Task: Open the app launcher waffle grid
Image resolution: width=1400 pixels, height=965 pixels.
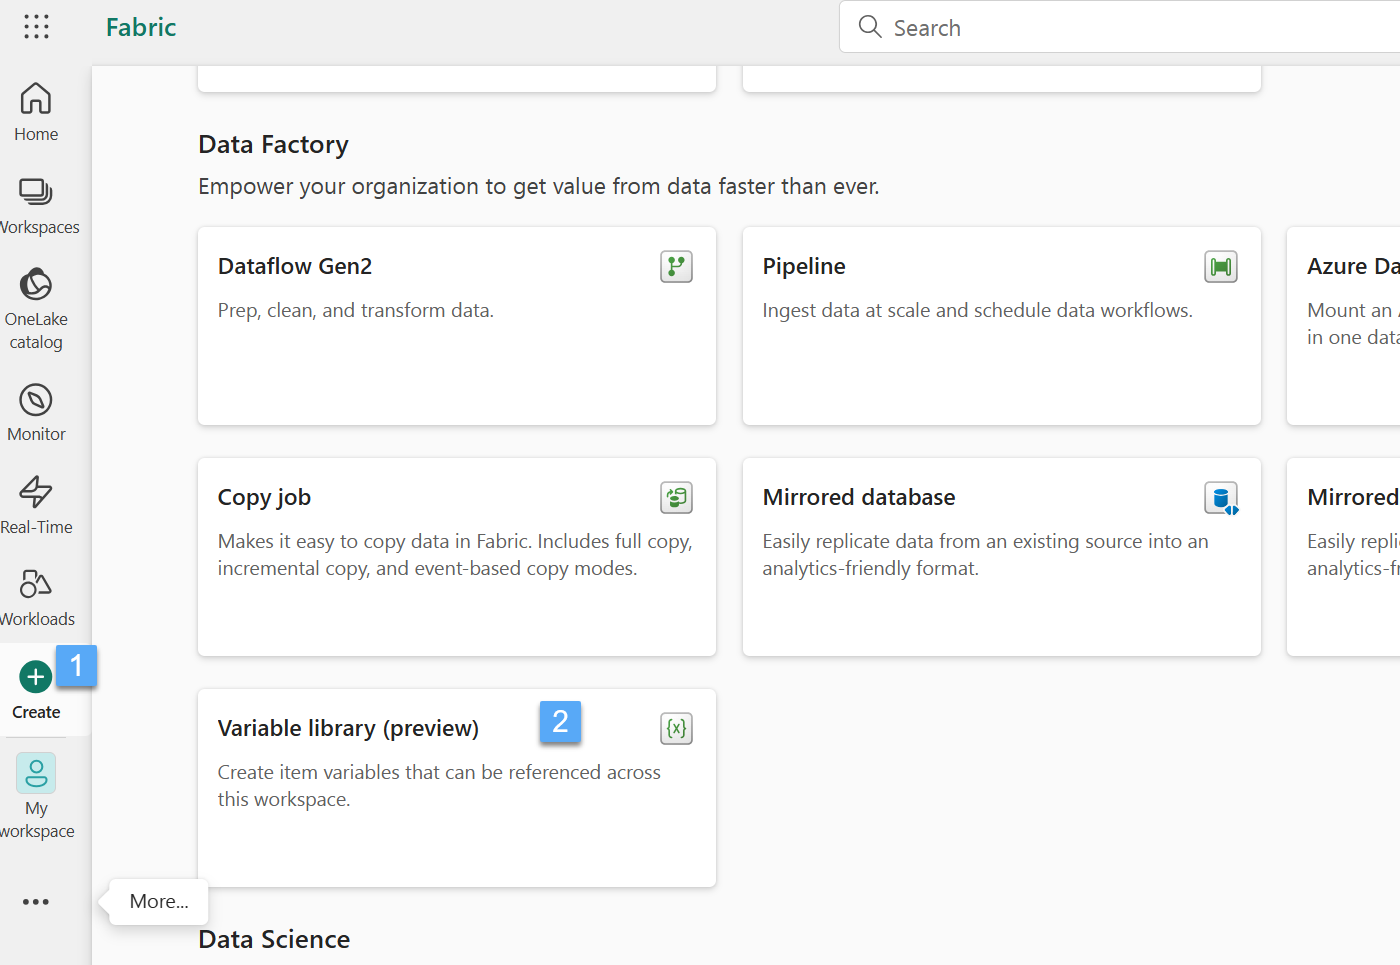Action: point(36,27)
